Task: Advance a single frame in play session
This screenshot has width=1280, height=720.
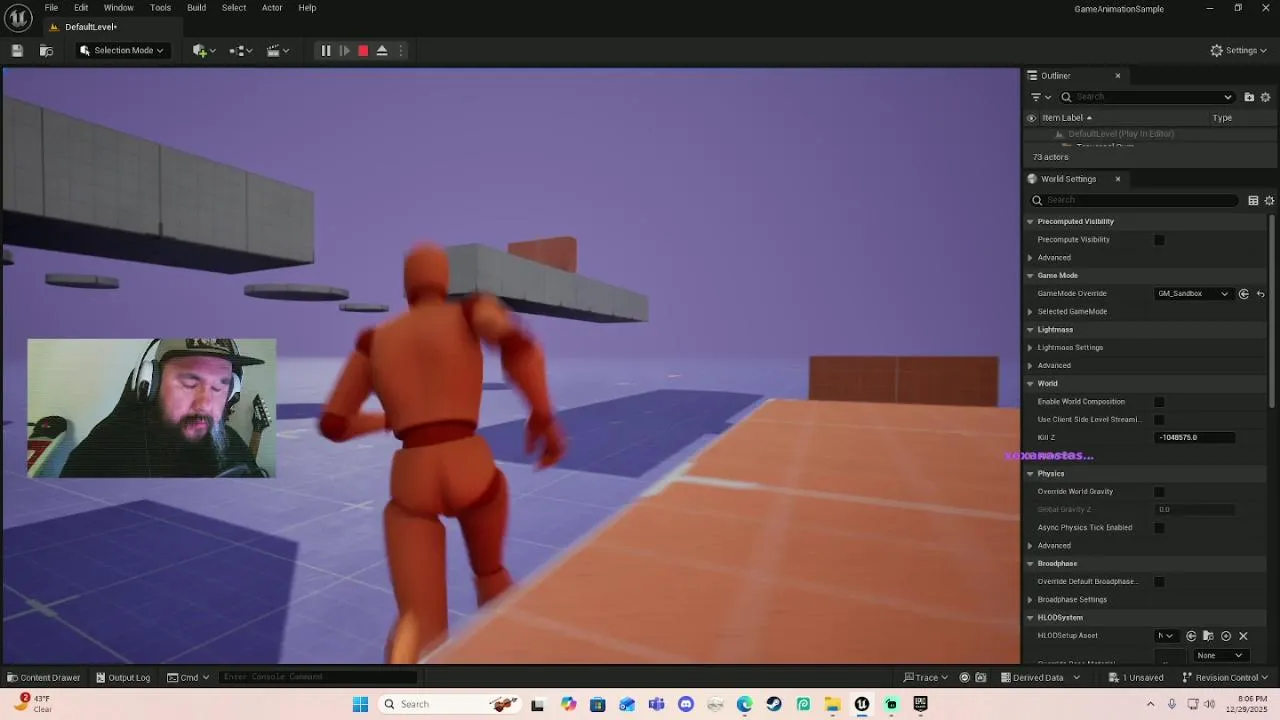Action: tap(344, 50)
